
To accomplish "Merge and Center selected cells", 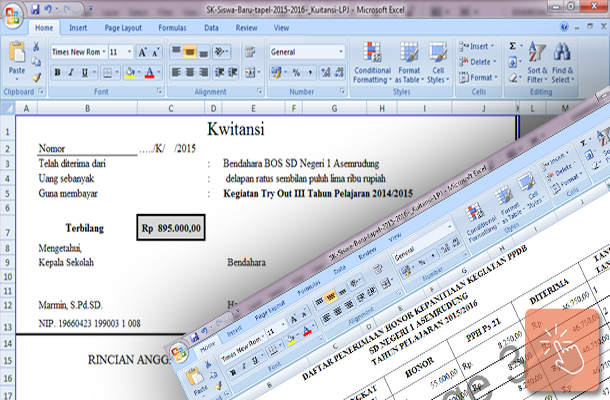I will 251,72.
